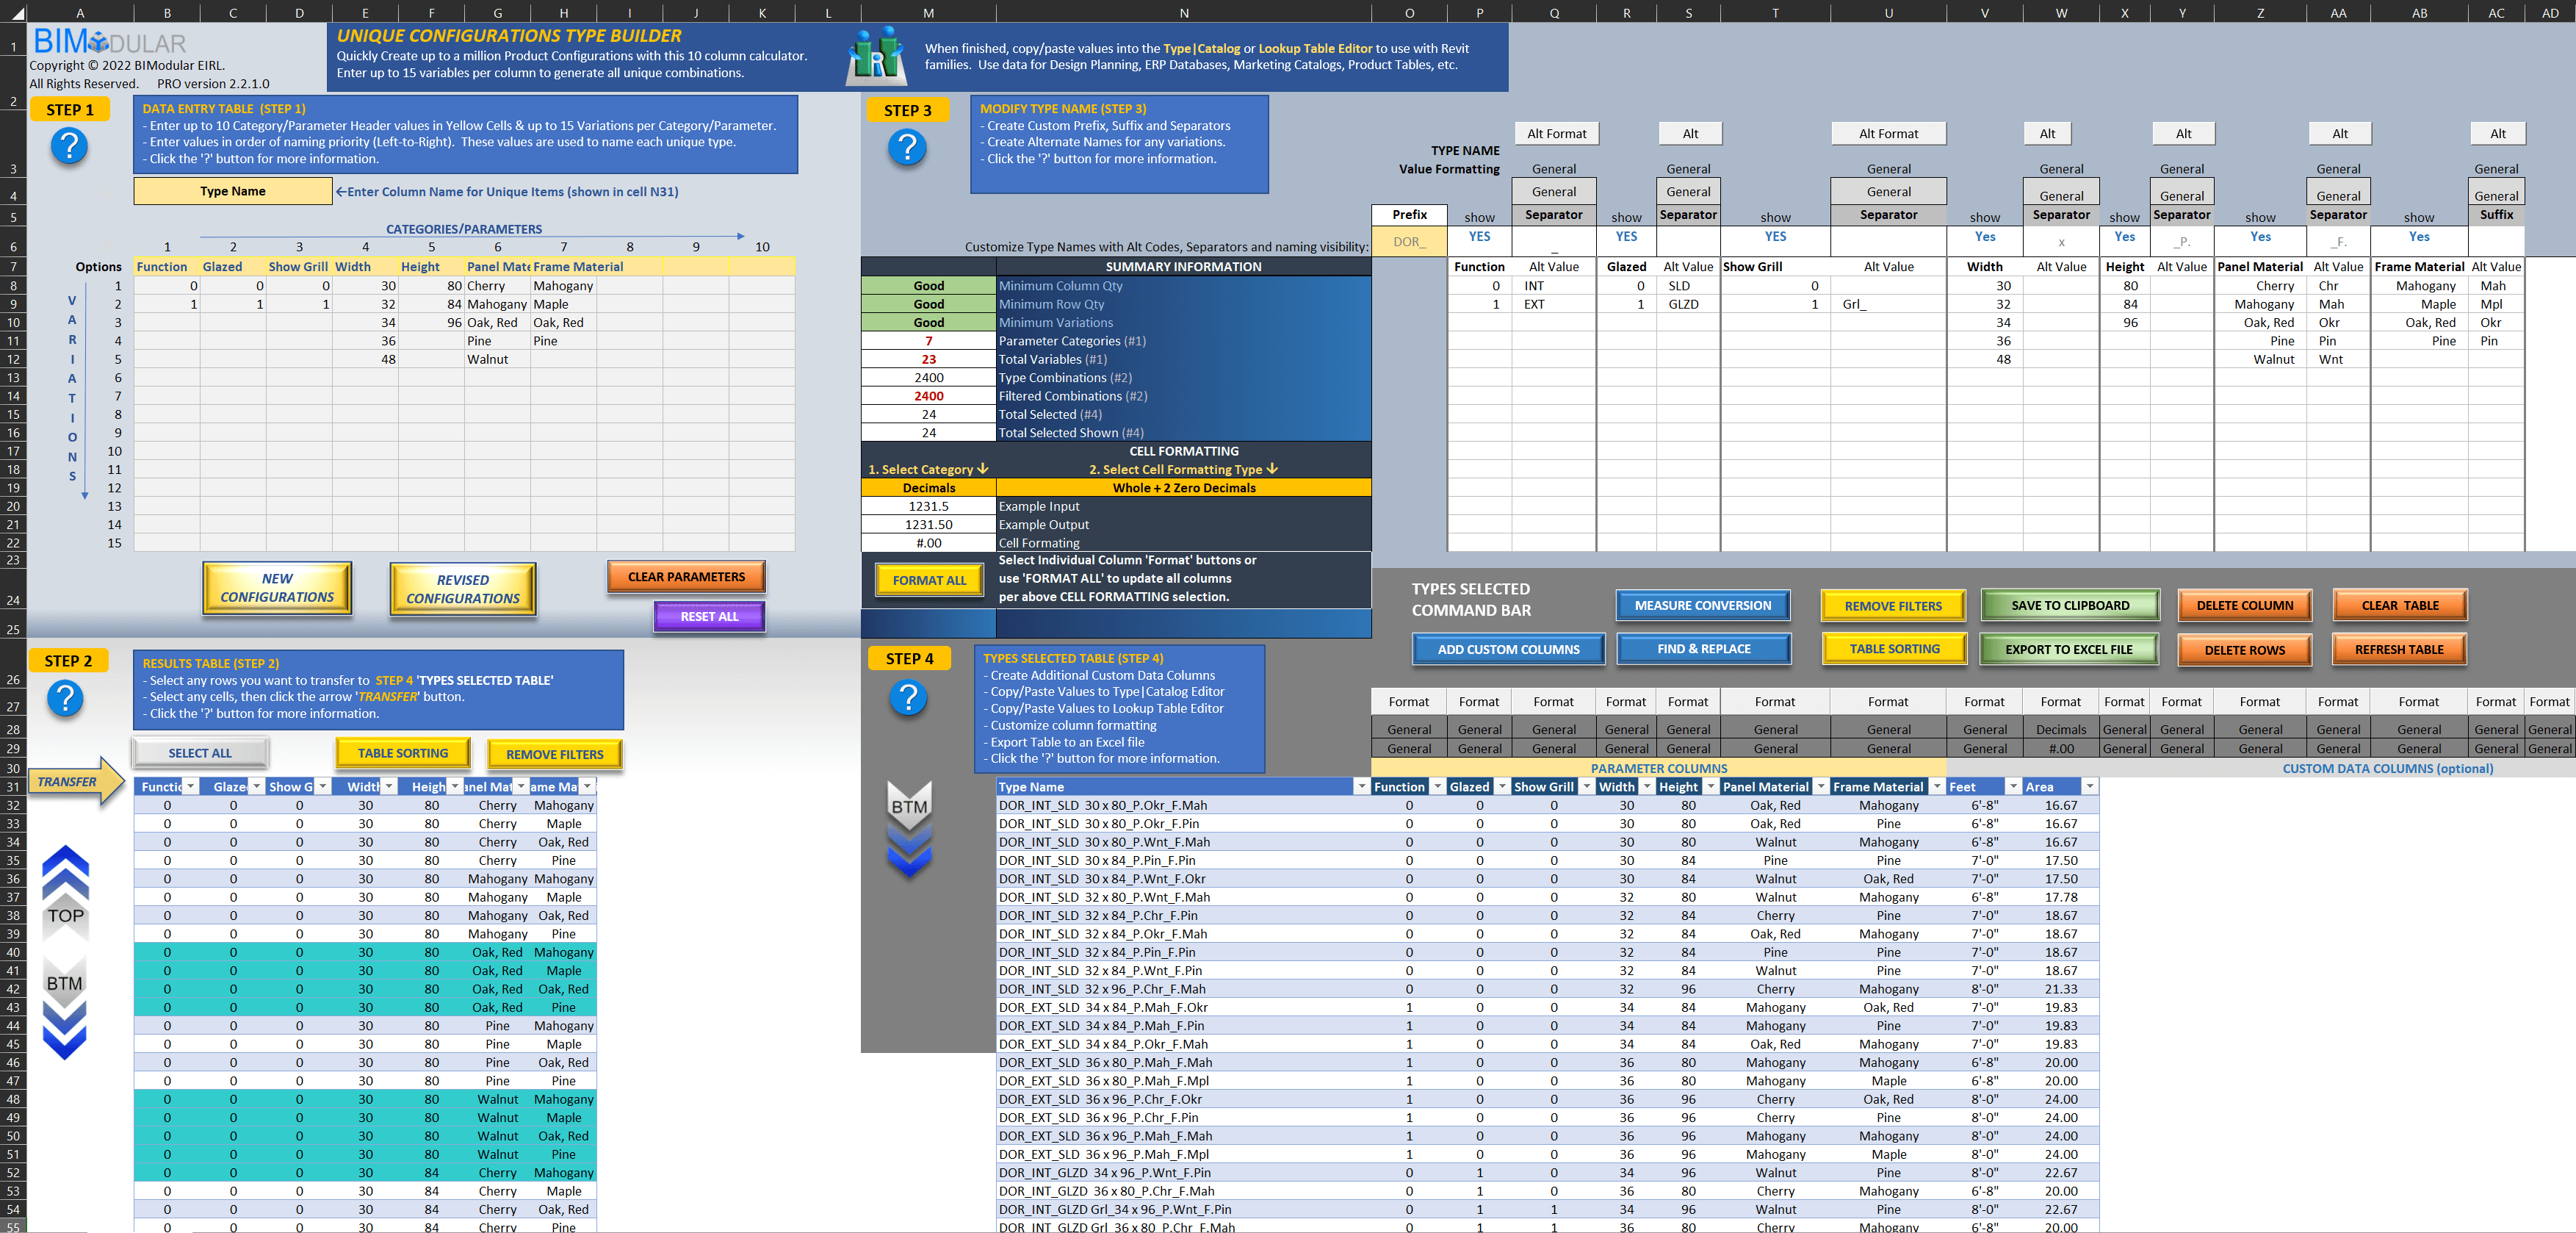Open the Type Name column filter dropdown
Viewport: 2576px width, 1233px height.
pos(1360,787)
